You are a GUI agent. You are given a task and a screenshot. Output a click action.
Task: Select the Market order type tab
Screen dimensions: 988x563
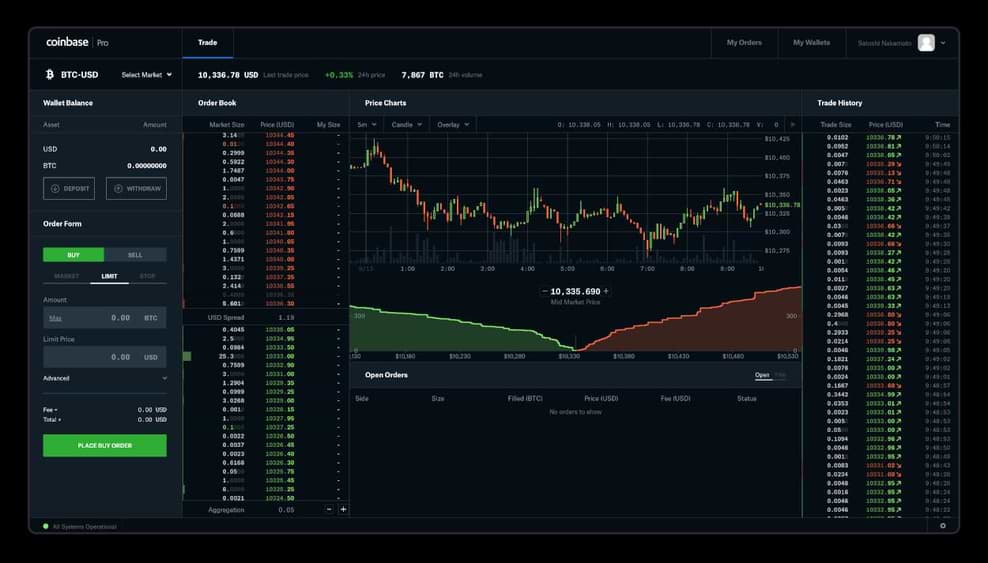tap(67, 276)
